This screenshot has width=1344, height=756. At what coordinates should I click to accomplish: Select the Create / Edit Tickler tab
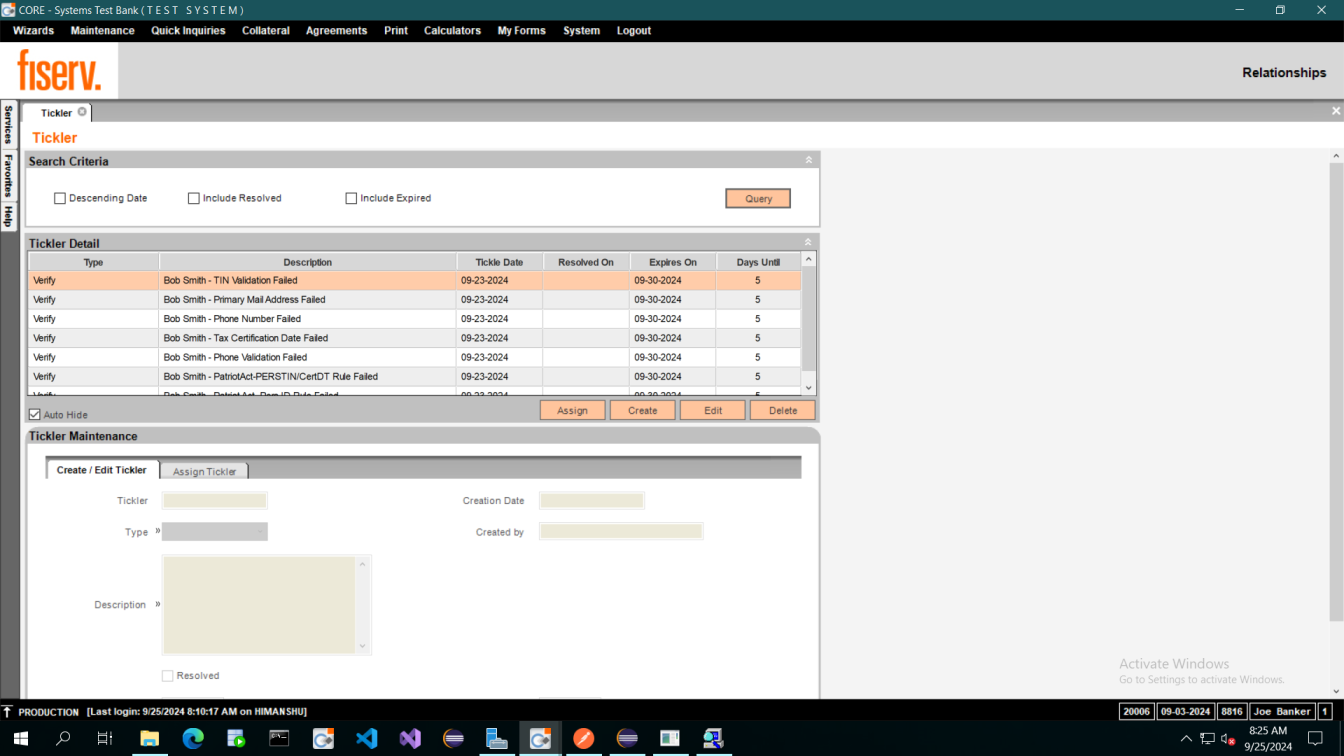(x=102, y=469)
